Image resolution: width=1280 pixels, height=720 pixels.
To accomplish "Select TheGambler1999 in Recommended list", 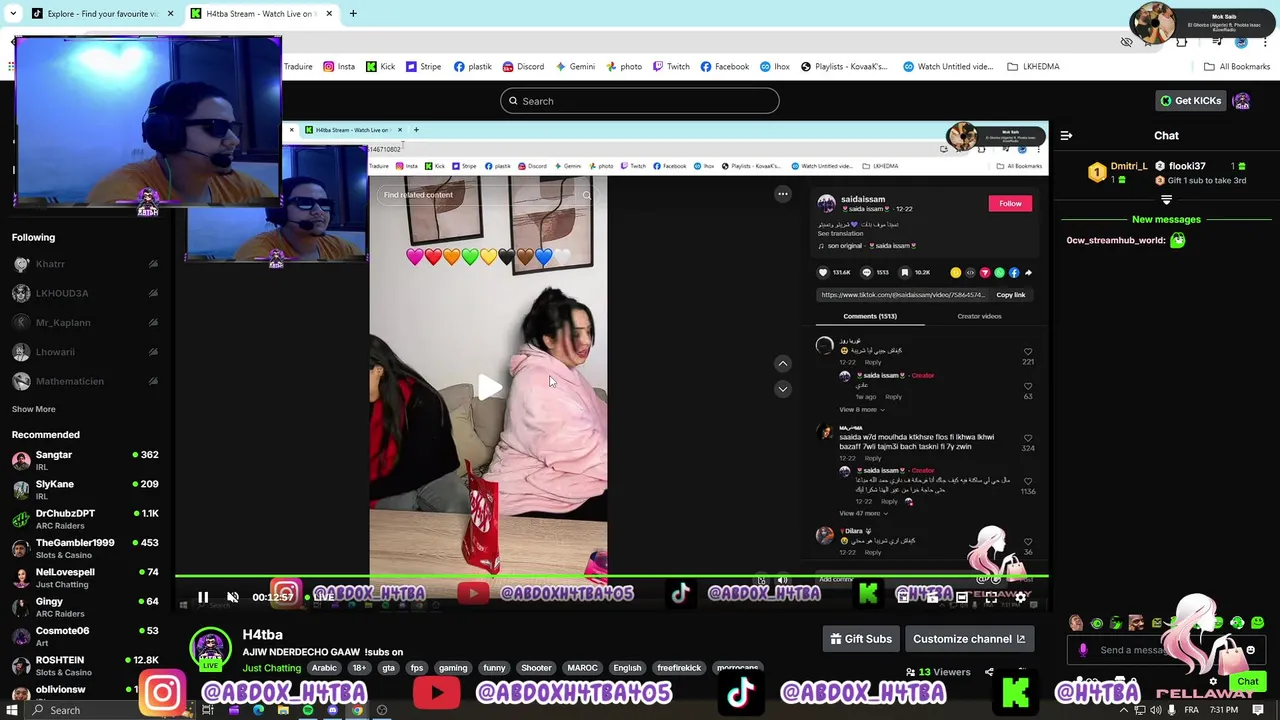I will 87,548.
